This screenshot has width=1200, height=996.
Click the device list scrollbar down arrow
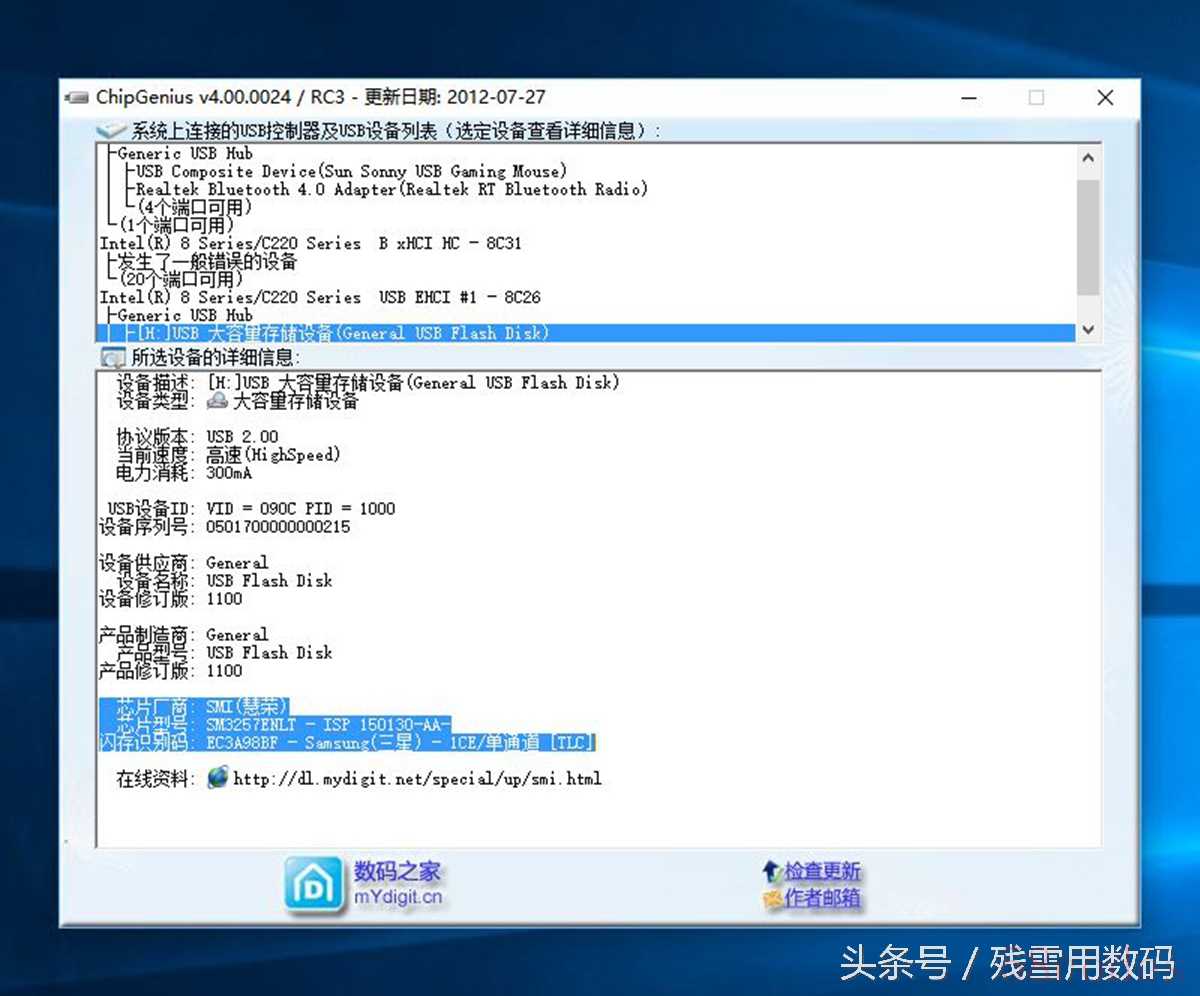click(1088, 329)
